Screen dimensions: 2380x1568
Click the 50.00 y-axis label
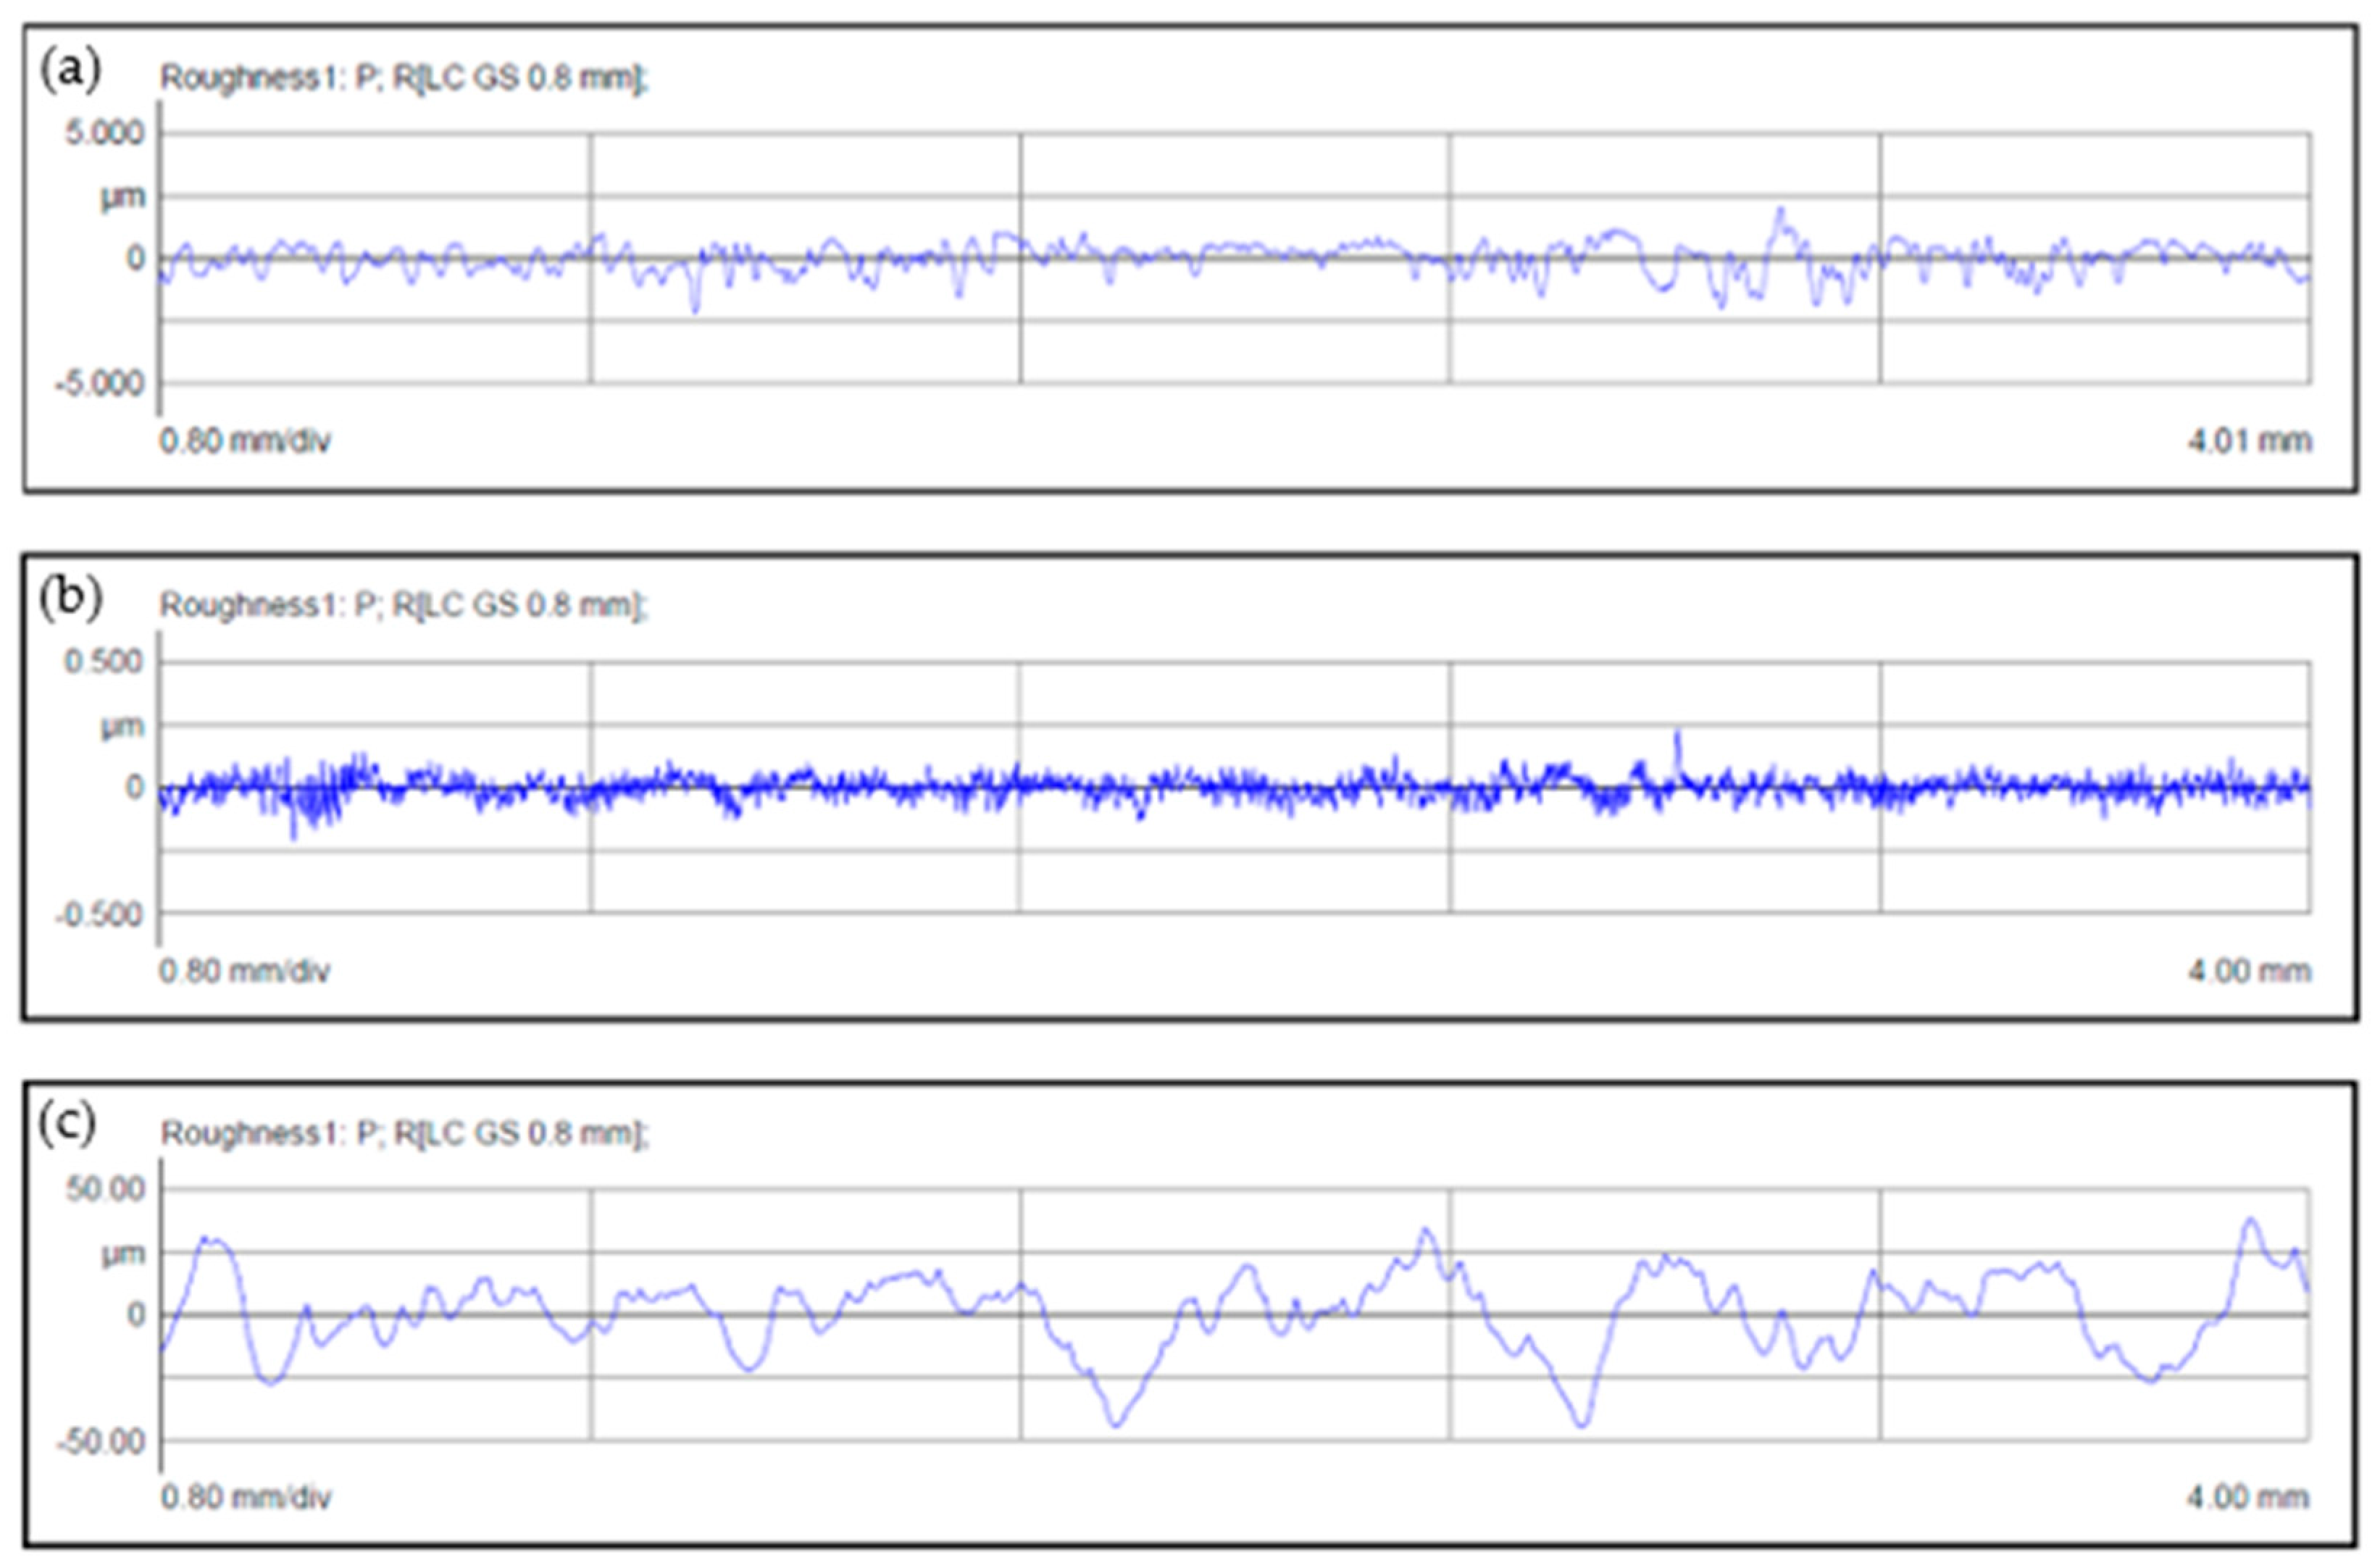(x=105, y=1189)
